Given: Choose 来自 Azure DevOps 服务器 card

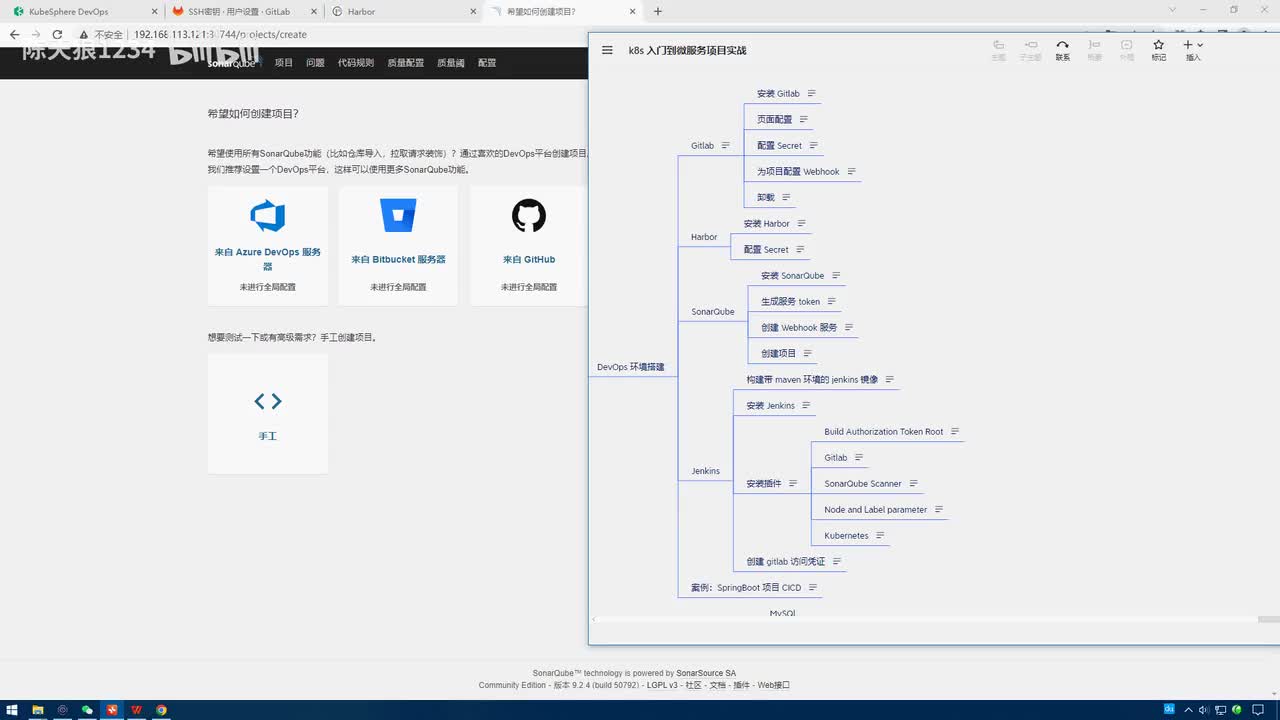Looking at the screenshot, I should point(268,246).
